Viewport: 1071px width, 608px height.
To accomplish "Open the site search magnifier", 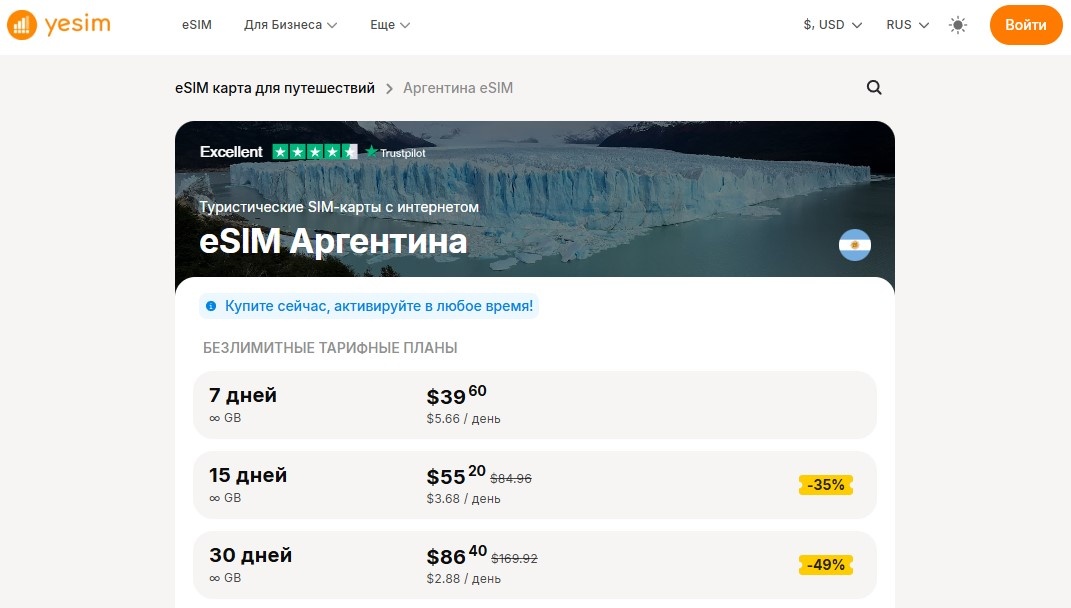I will [x=874, y=88].
